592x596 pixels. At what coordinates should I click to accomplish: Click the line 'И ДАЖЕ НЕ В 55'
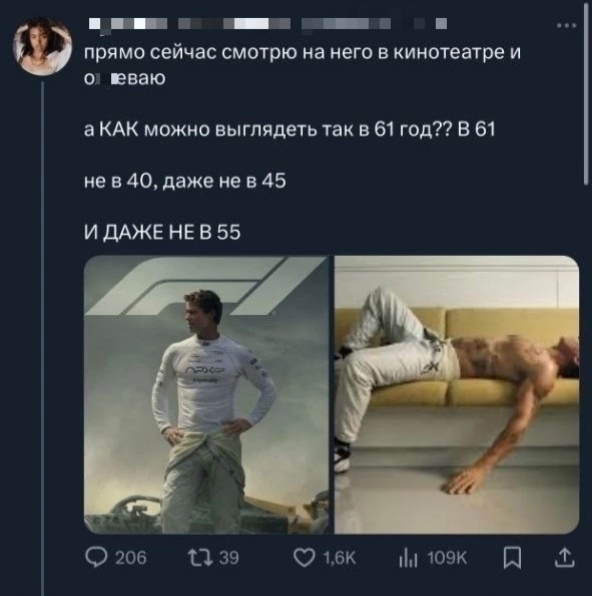point(162,231)
